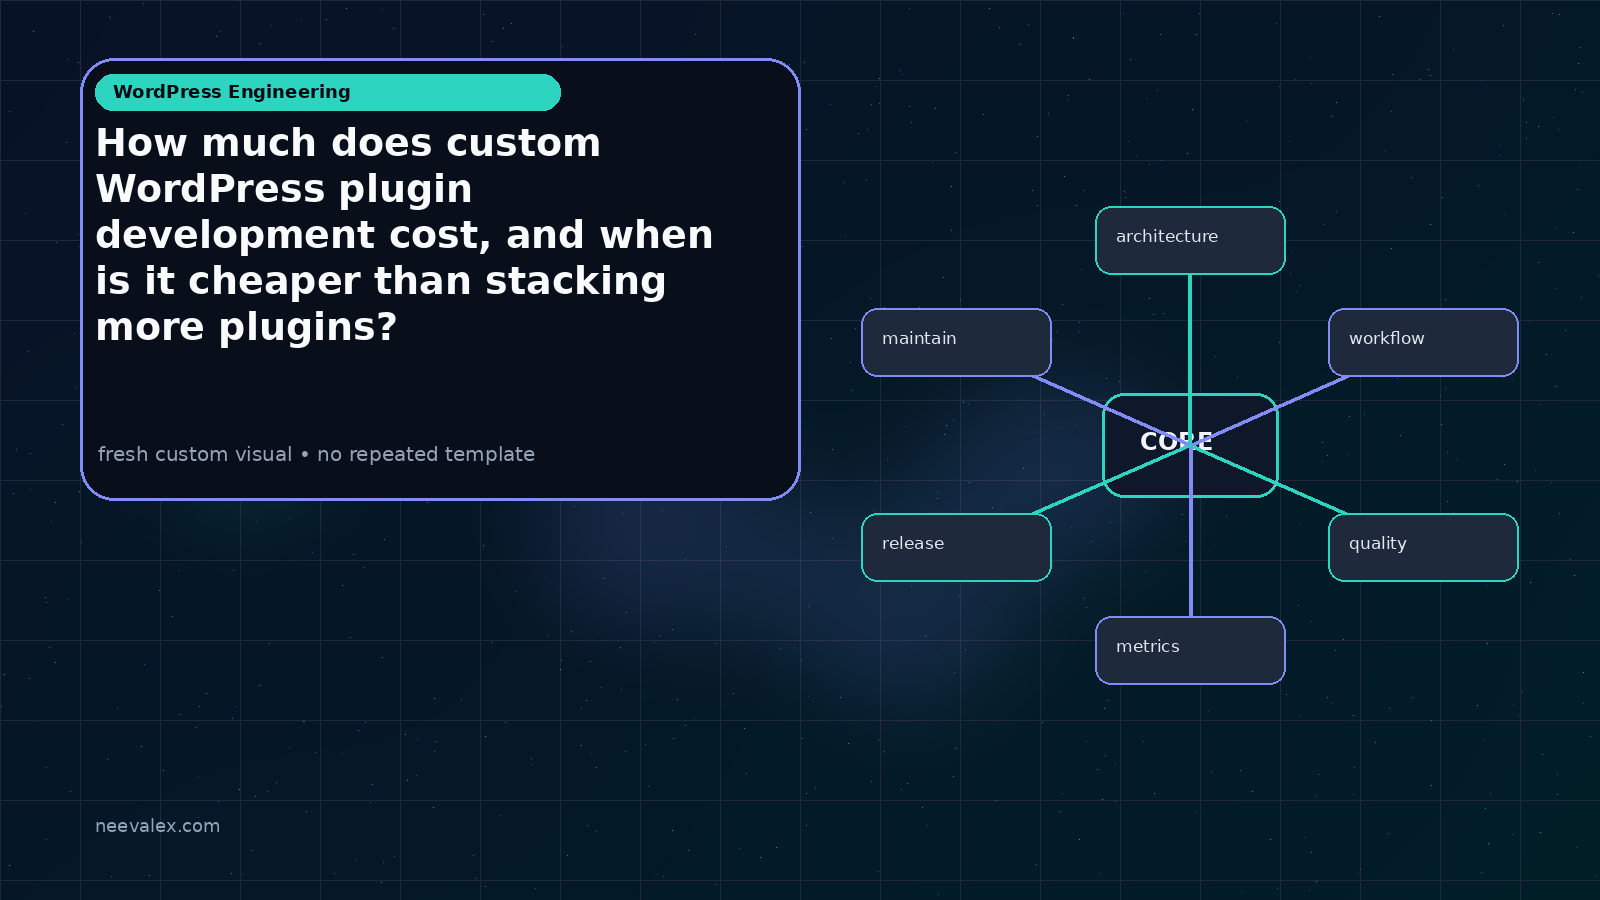The height and width of the screenshot is (900, 1600).
Task: Click the headline about plugin development cost
Action: 404,235
